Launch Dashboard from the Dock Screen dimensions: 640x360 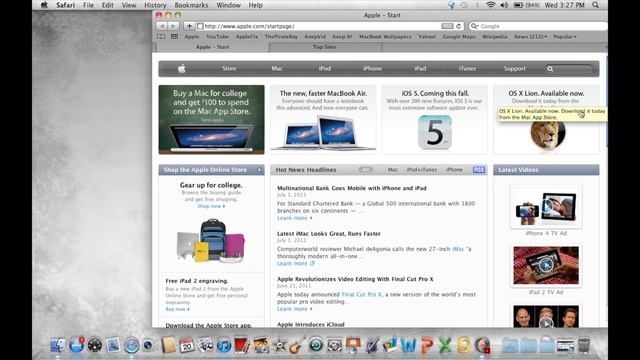click(95, 345)
